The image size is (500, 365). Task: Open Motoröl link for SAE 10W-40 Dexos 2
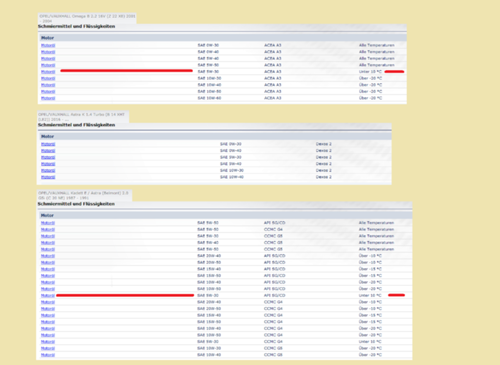[48, 177]
